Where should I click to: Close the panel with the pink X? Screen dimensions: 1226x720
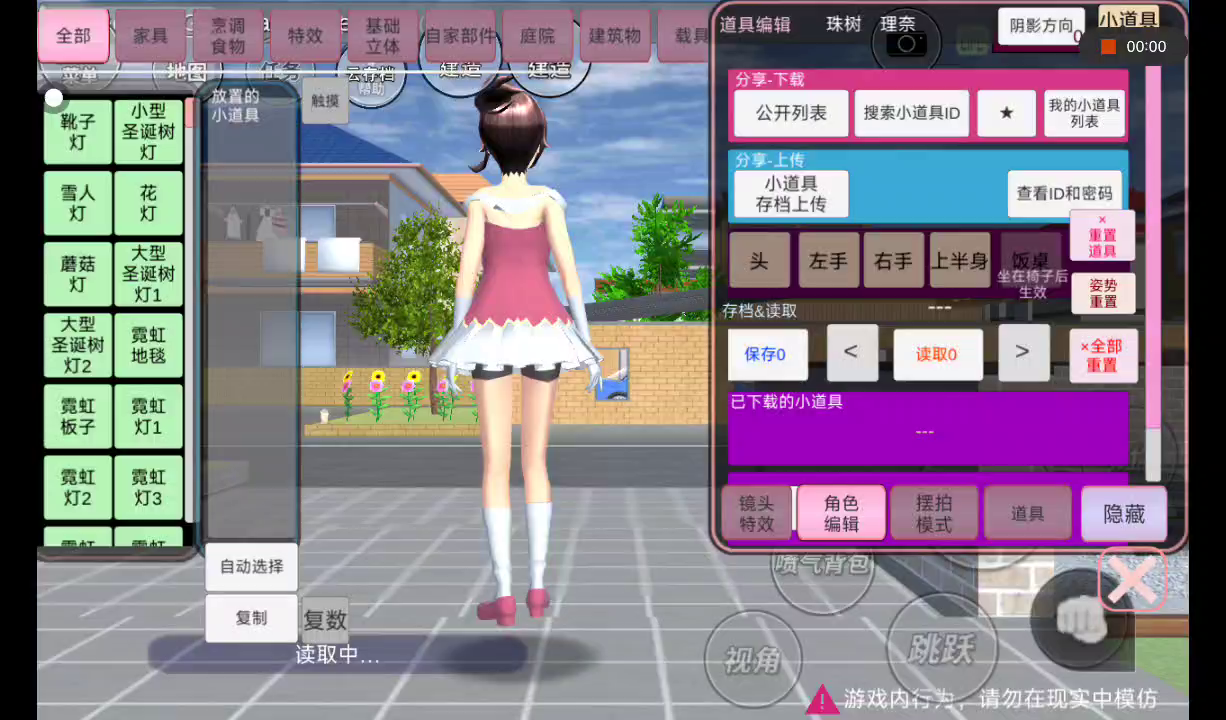1132,579
